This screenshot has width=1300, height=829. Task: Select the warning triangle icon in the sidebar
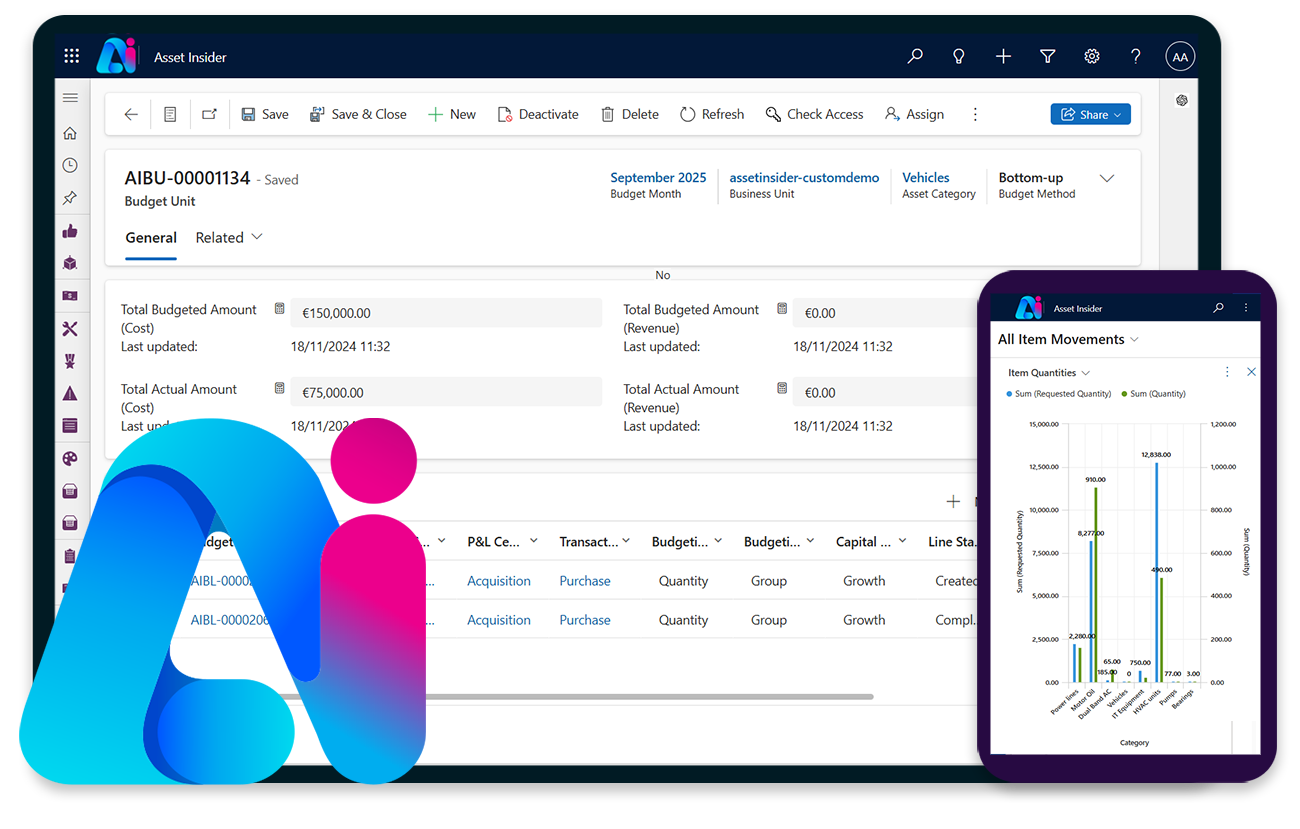pyautogui.click(x=70, y=393)
